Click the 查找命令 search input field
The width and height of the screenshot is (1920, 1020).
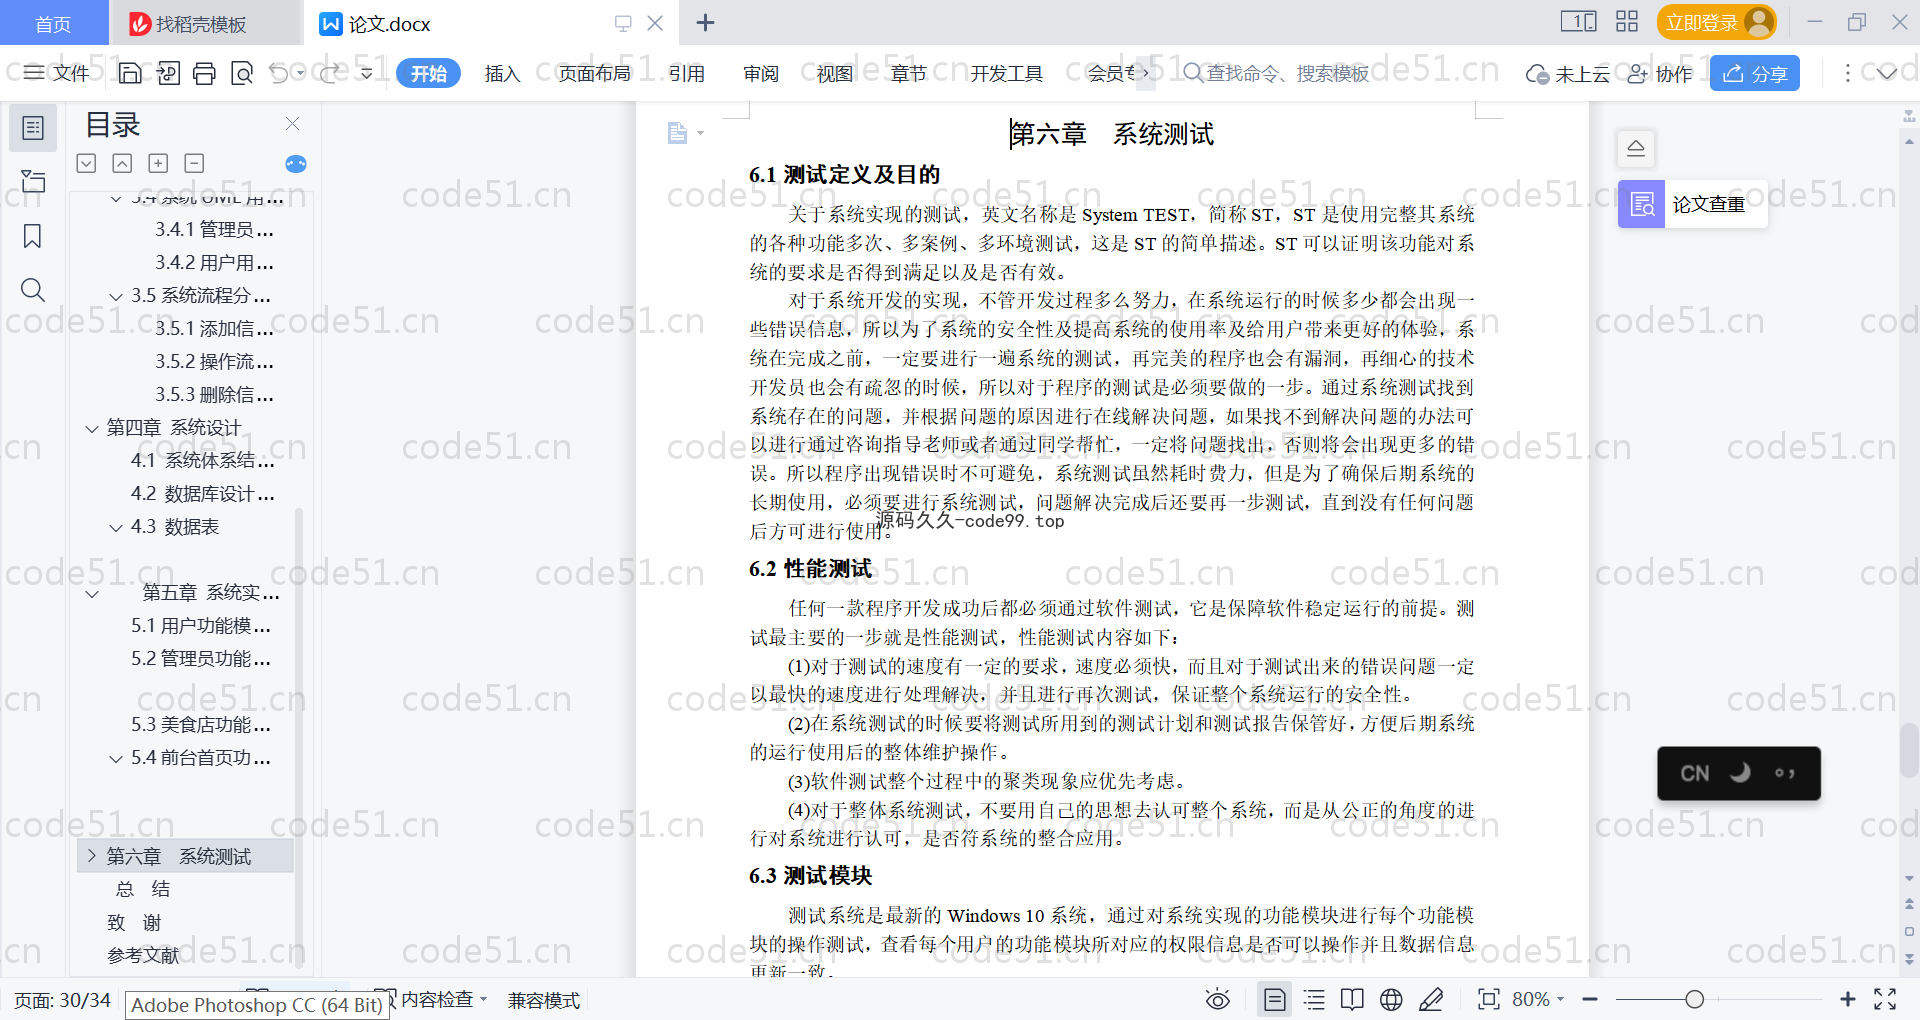coord(1288,73)
